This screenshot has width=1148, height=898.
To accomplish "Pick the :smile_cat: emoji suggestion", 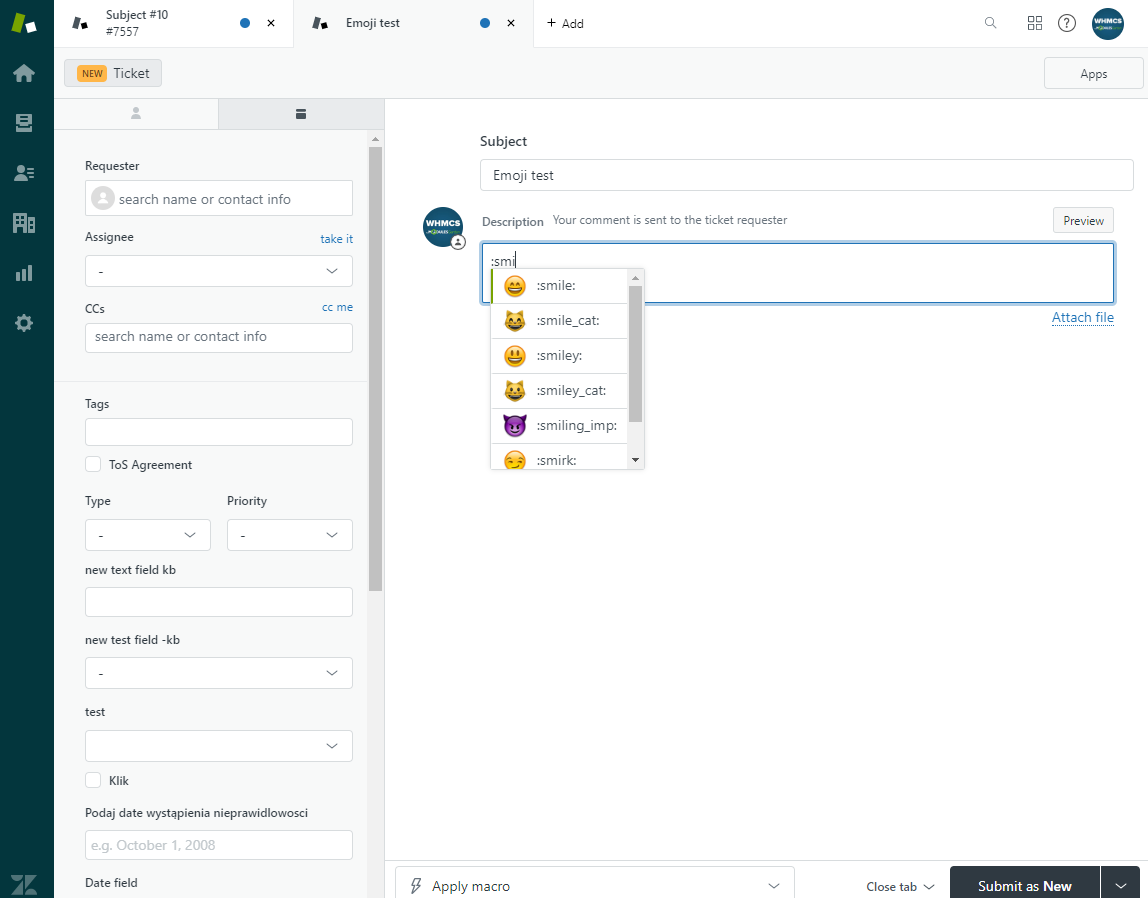I will 559,321.
